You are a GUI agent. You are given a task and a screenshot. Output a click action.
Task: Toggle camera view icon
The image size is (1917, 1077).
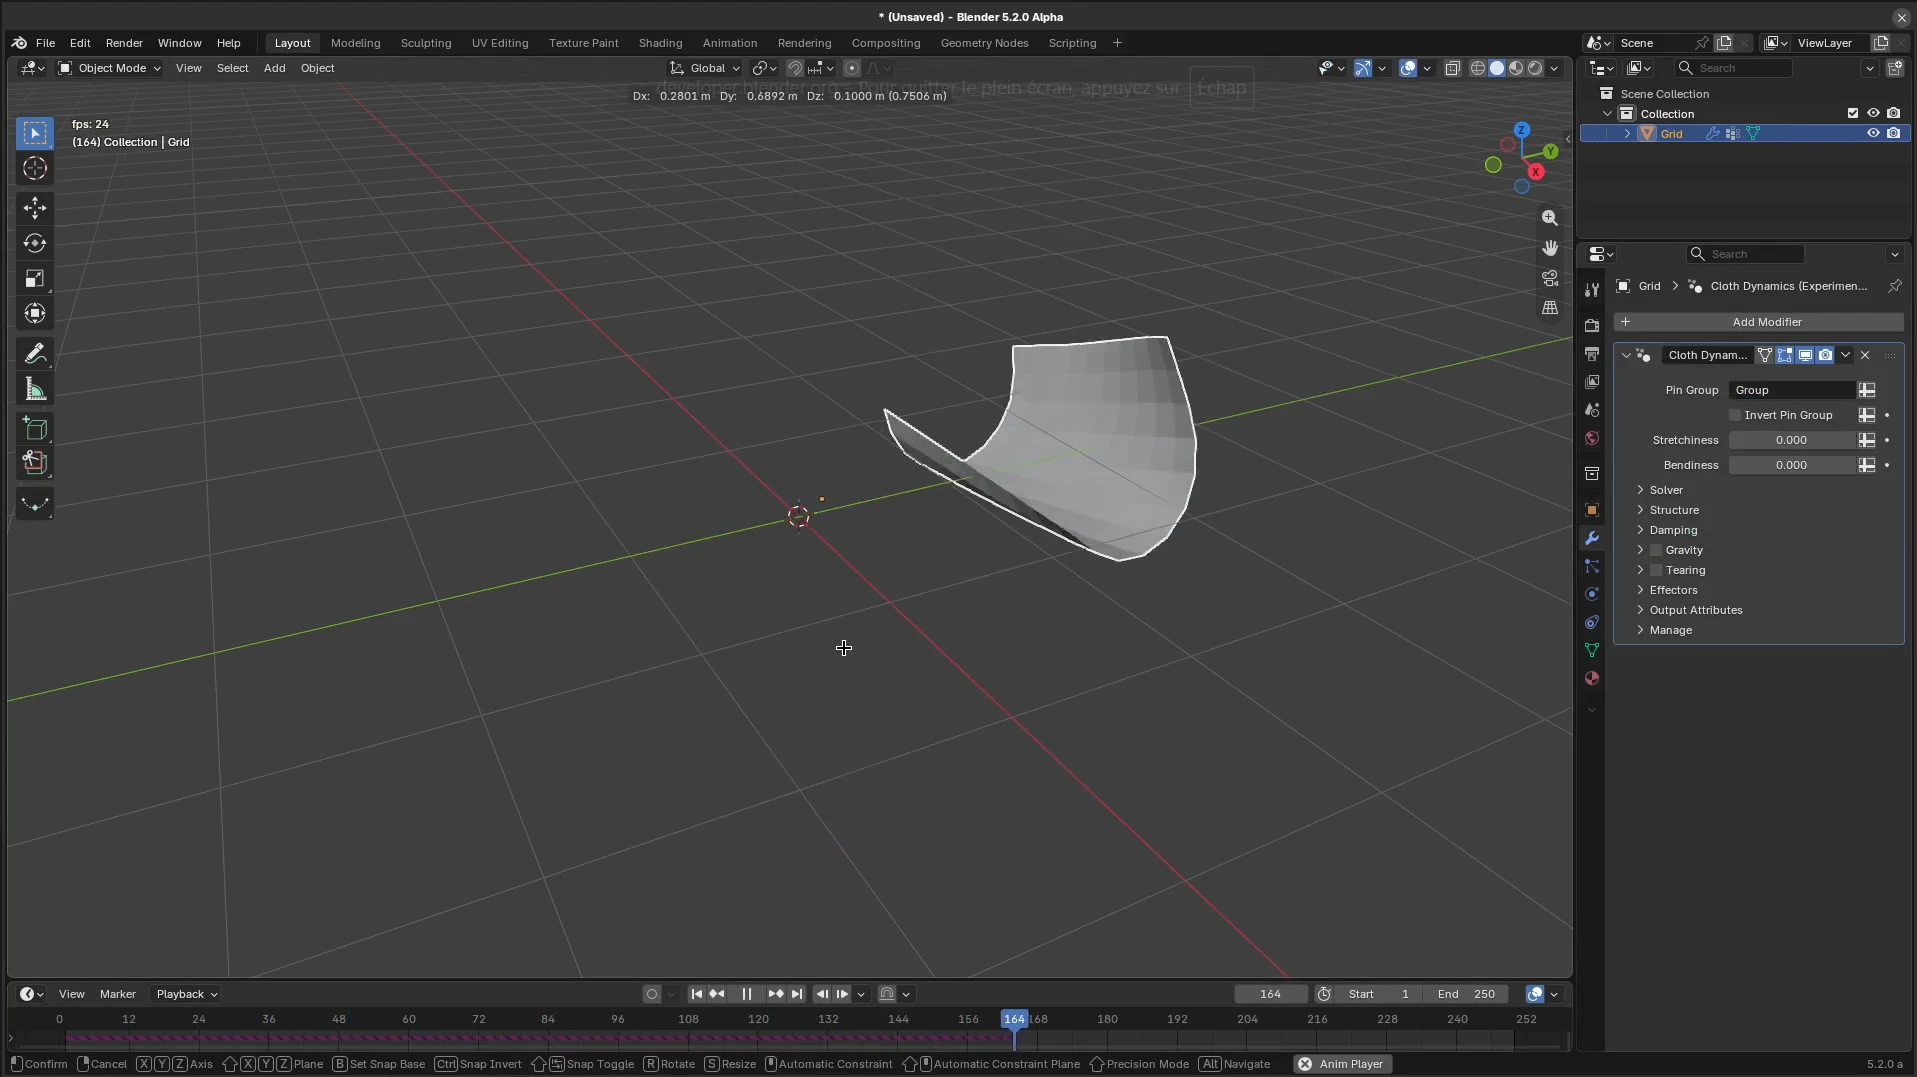point(1550,278)
